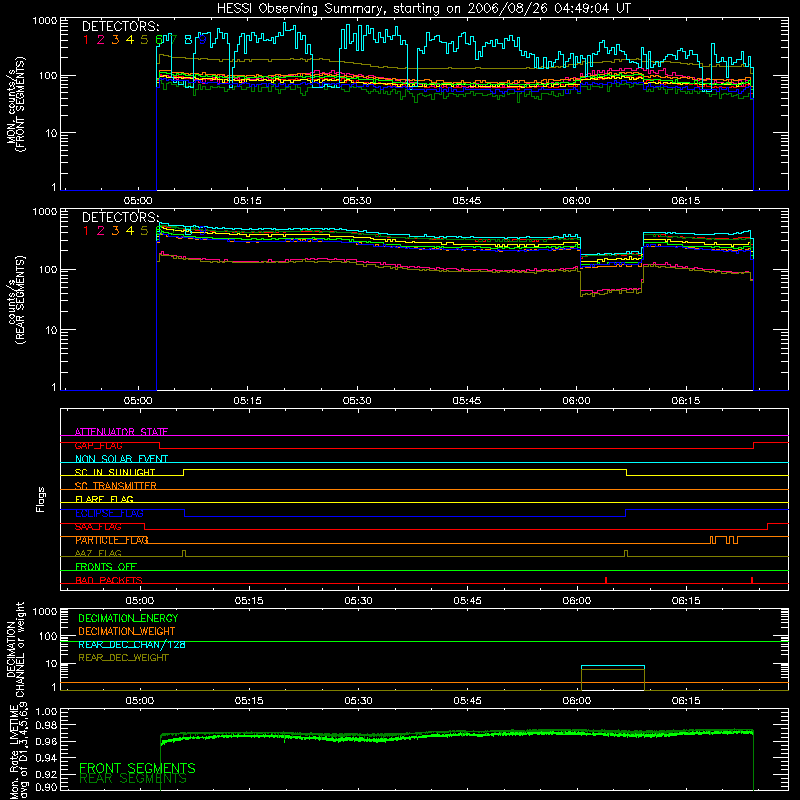This screenshot has width=800, height=800.
Task: Click the MON. counts/s front segments axis label
Action: [15, 105]
